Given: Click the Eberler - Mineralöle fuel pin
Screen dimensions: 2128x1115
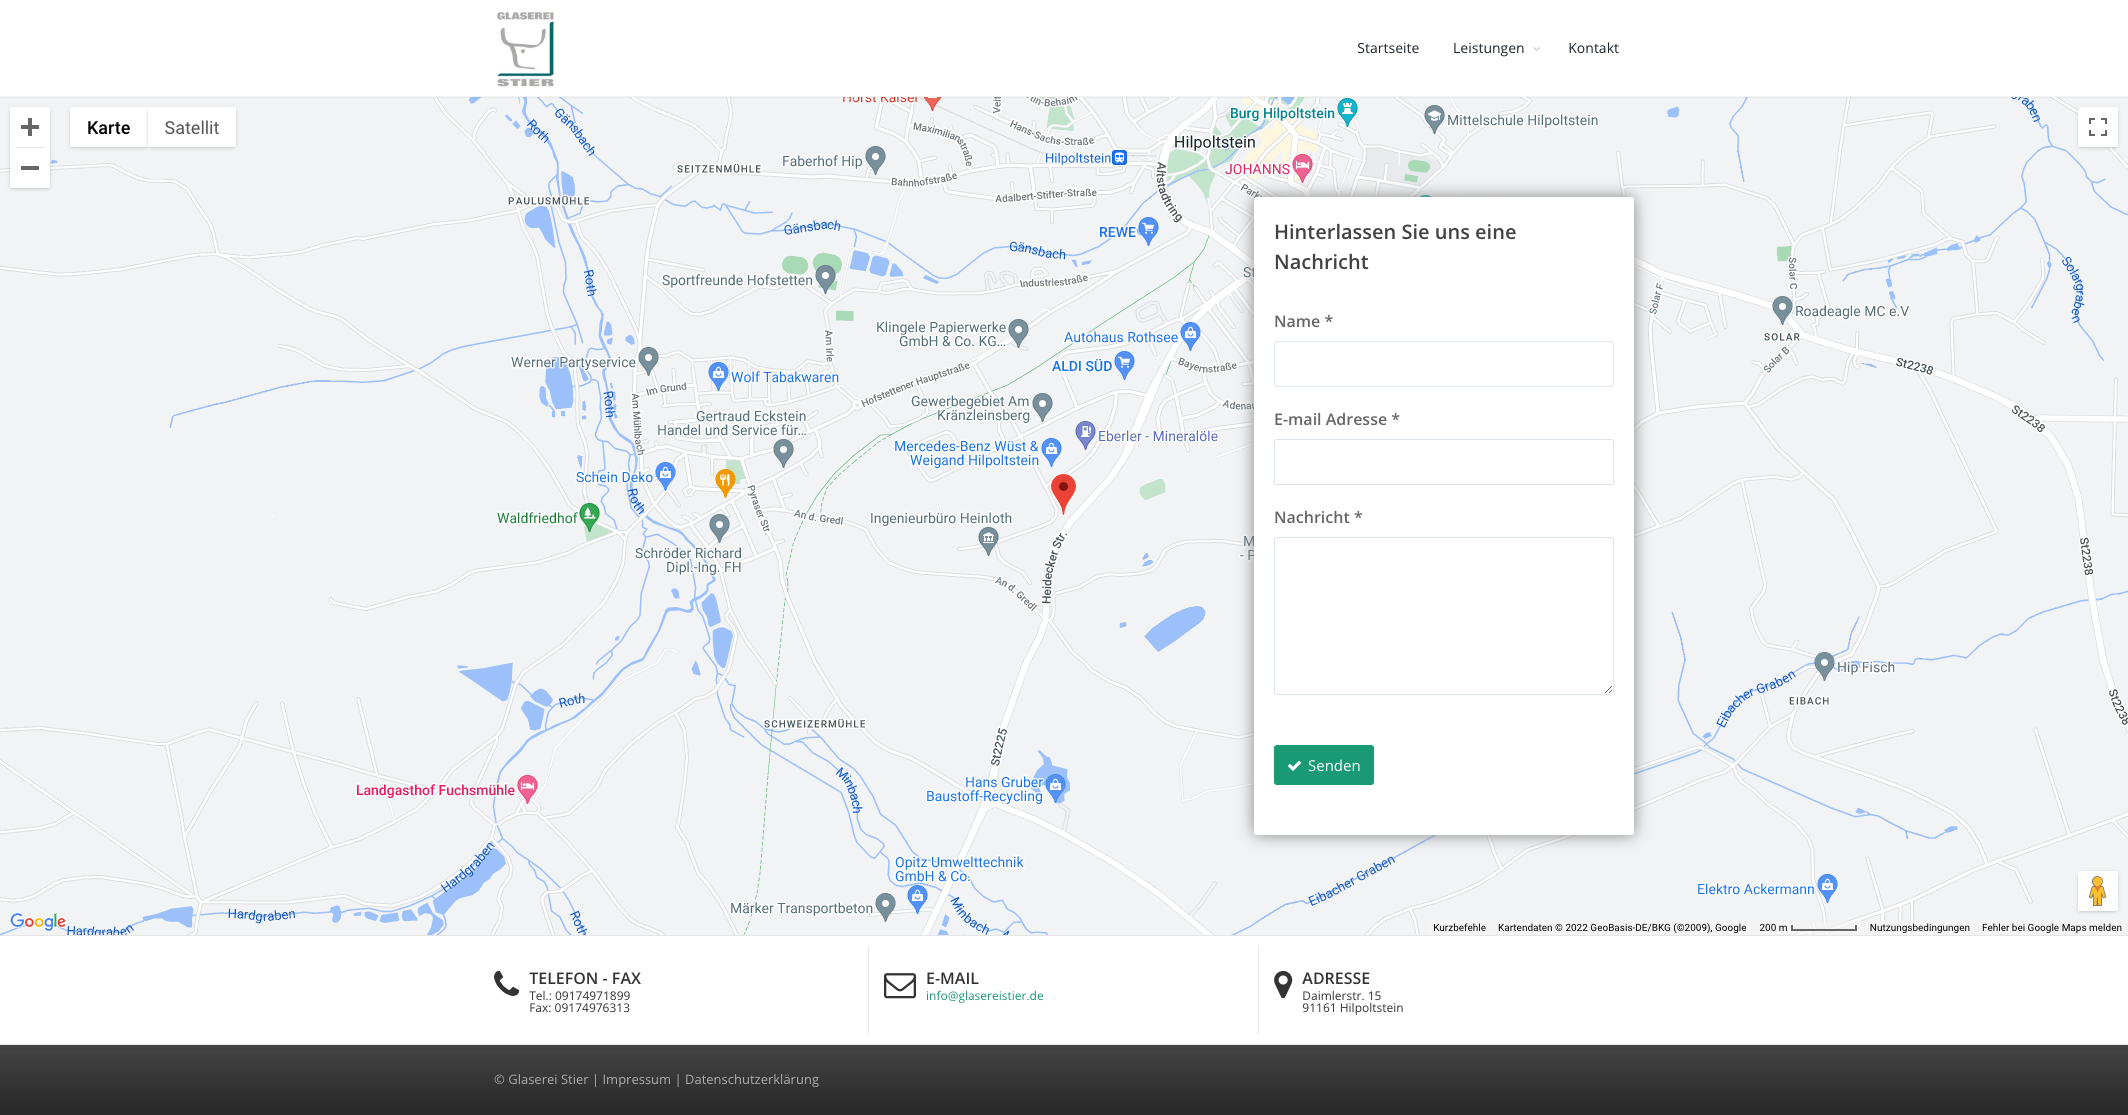Looking at the screenshot, I should 1085,434.
